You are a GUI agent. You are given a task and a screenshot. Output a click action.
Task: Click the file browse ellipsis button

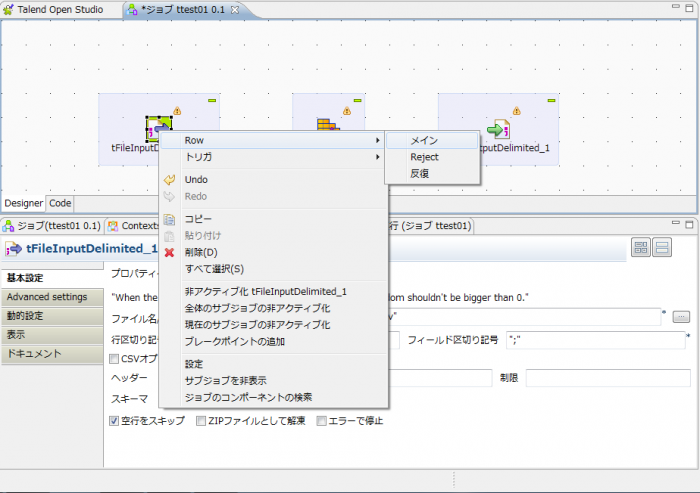click(681, 317)
